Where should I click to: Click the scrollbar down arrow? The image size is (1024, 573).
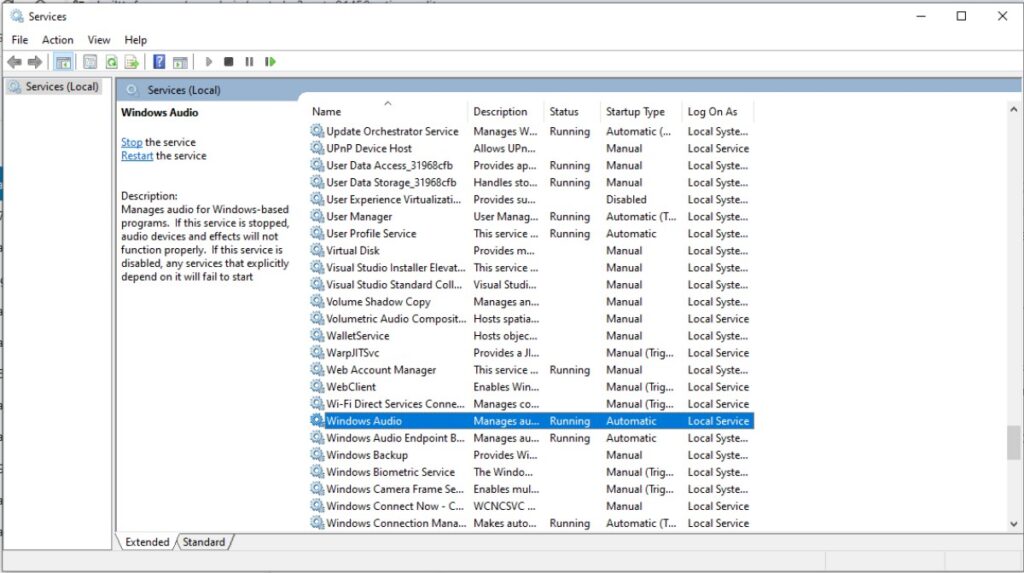pyautogui.click(x=1013, y=523)
